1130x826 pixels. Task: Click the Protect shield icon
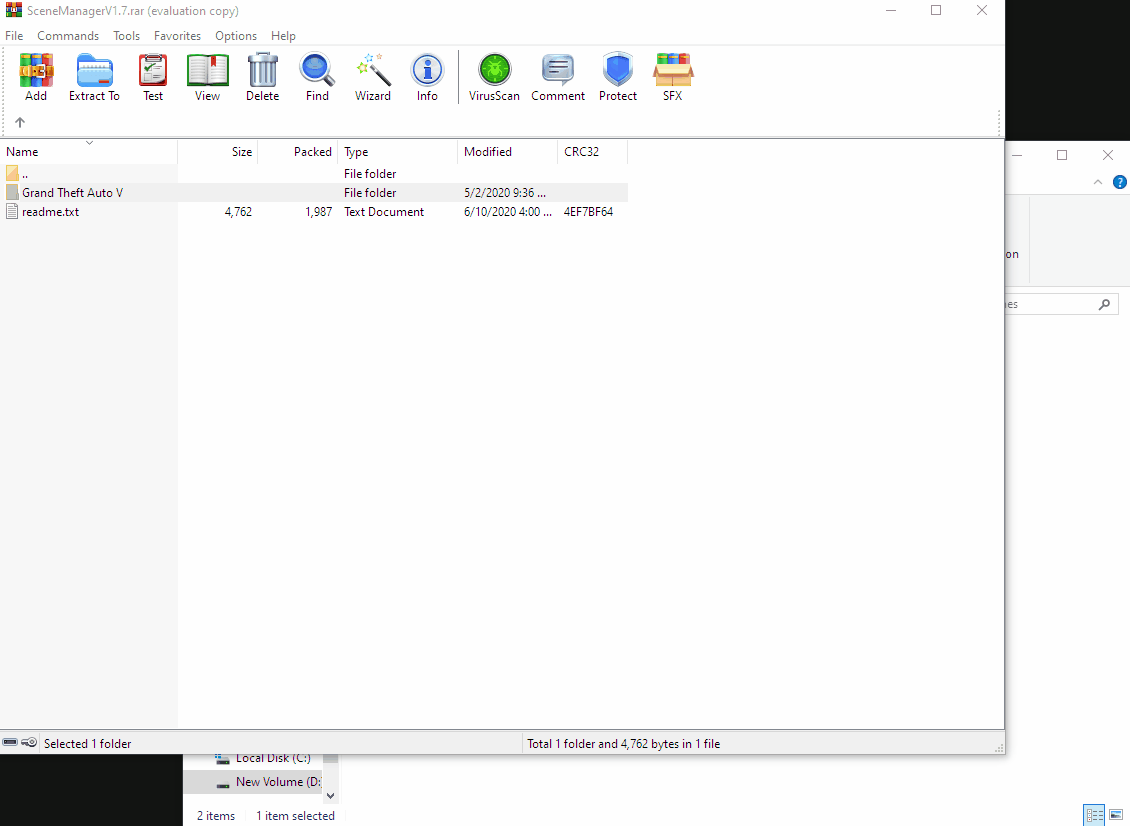click(618, 77)
